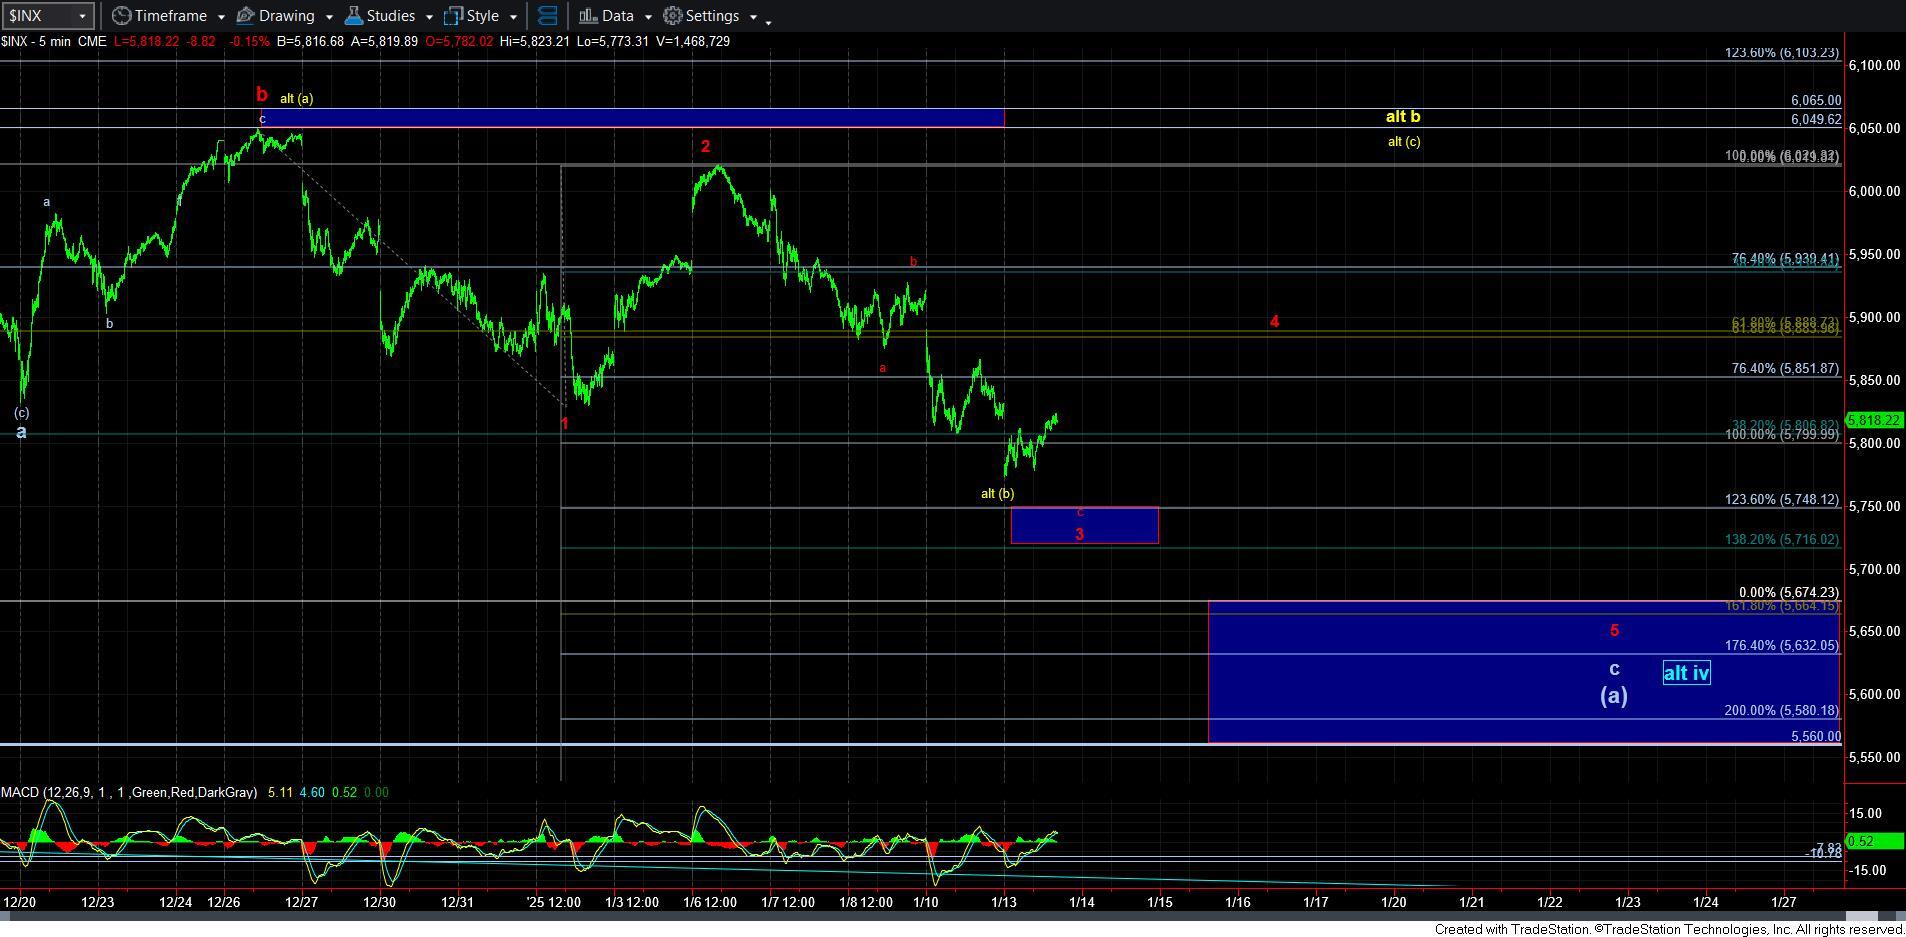The image size is (1906, 937).
Task: Click the Data bar-chart icon
Action: 588,16
